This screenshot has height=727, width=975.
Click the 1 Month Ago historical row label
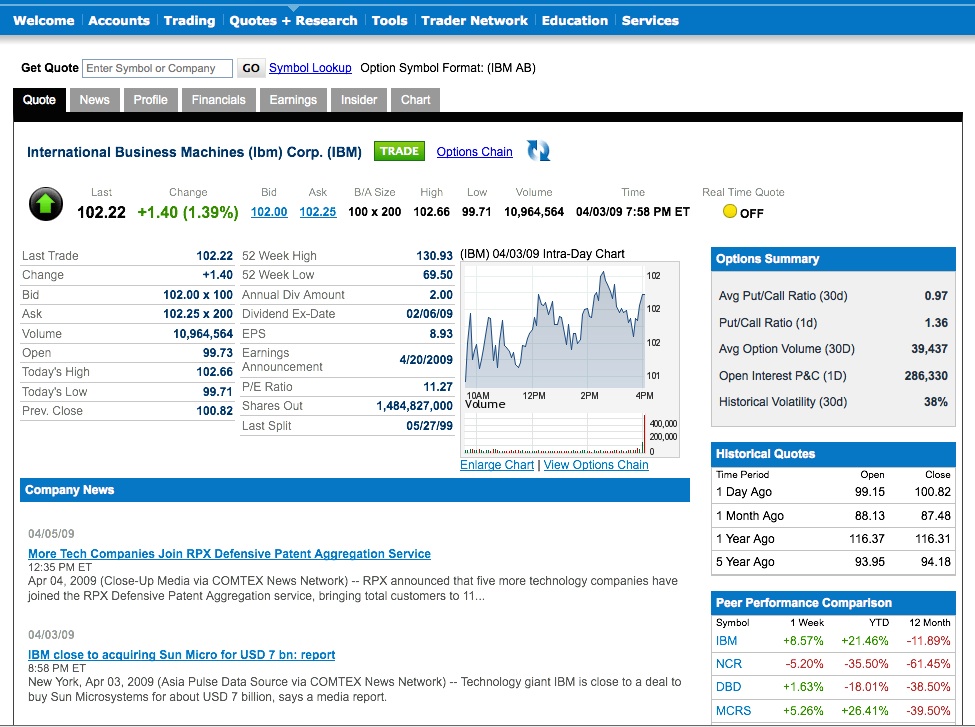(x=750, y=516)
